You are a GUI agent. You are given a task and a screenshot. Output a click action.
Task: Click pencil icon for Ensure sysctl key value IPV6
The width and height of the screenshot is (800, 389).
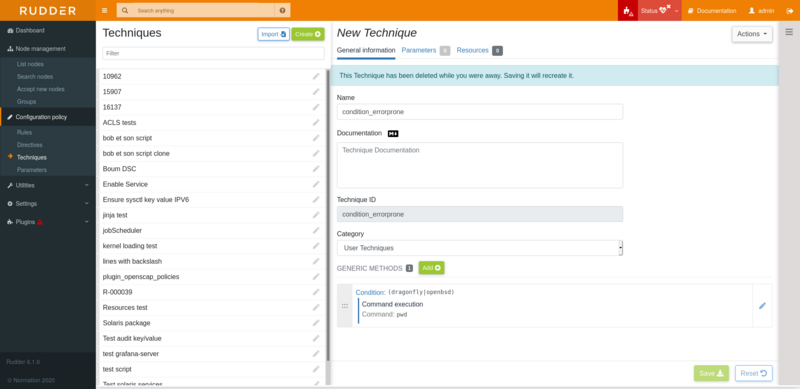316,200
